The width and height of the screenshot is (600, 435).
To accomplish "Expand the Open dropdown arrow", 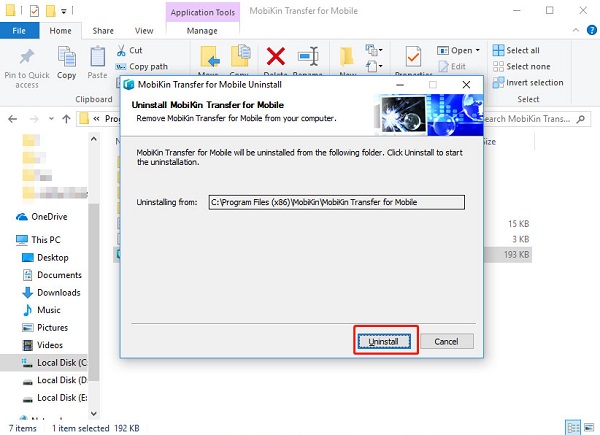I will pyautogui.click(x=478, y=51).
